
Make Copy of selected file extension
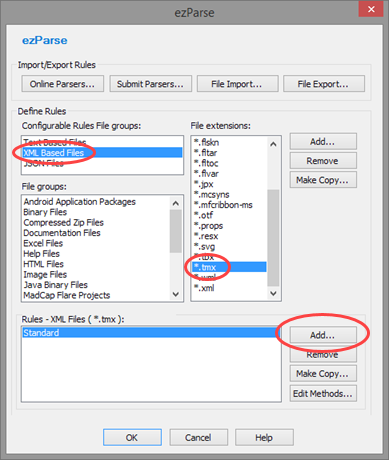(323, 180)
